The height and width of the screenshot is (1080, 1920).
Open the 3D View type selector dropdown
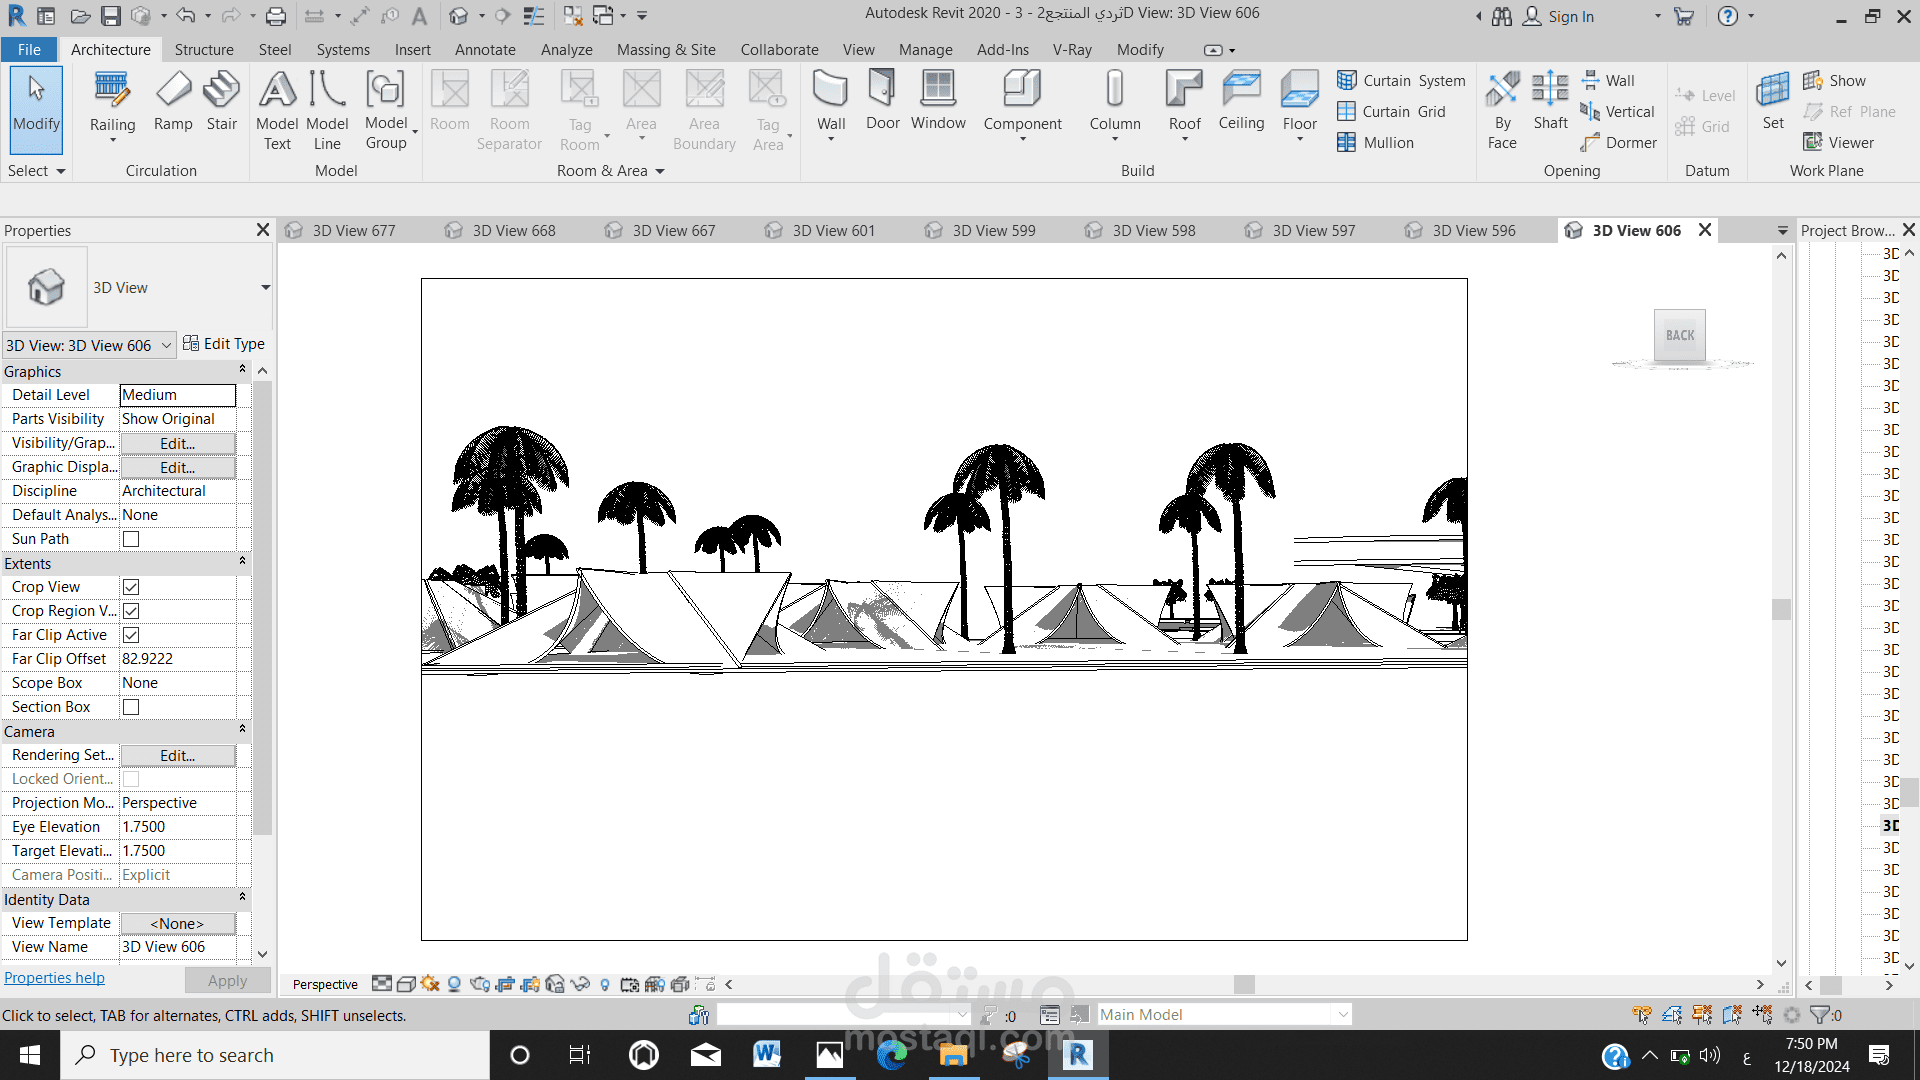point(265,288)
